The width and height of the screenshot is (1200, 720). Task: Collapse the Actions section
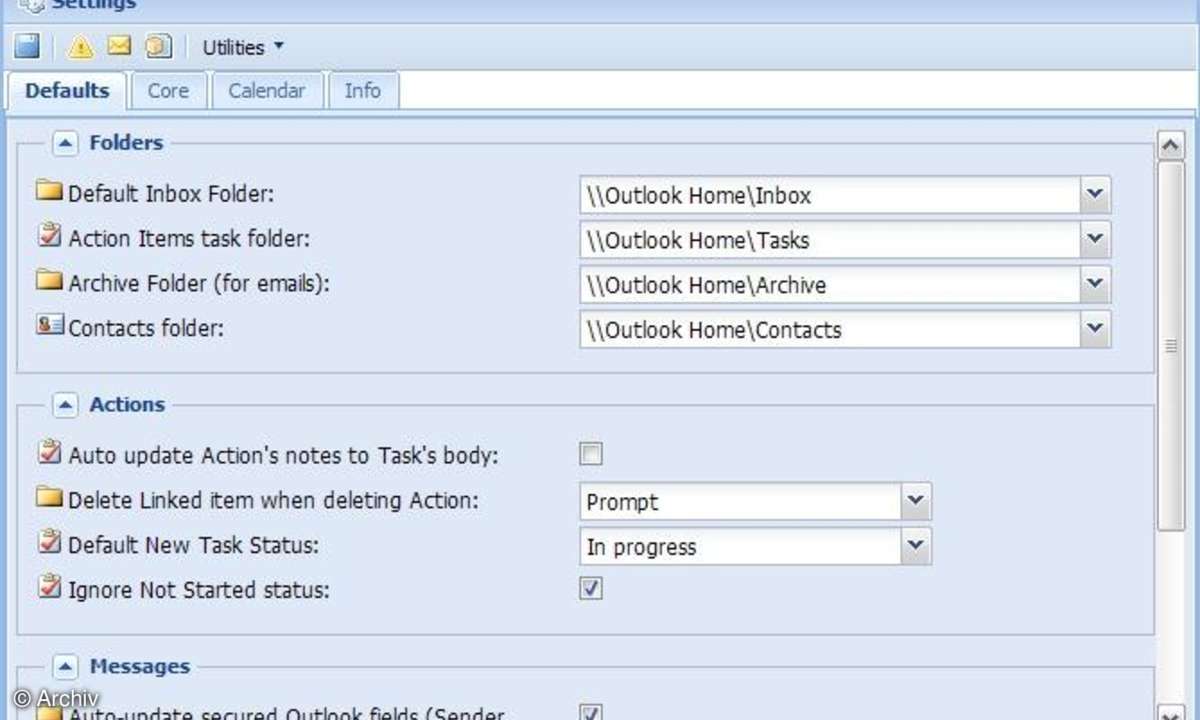pos(65,405)
